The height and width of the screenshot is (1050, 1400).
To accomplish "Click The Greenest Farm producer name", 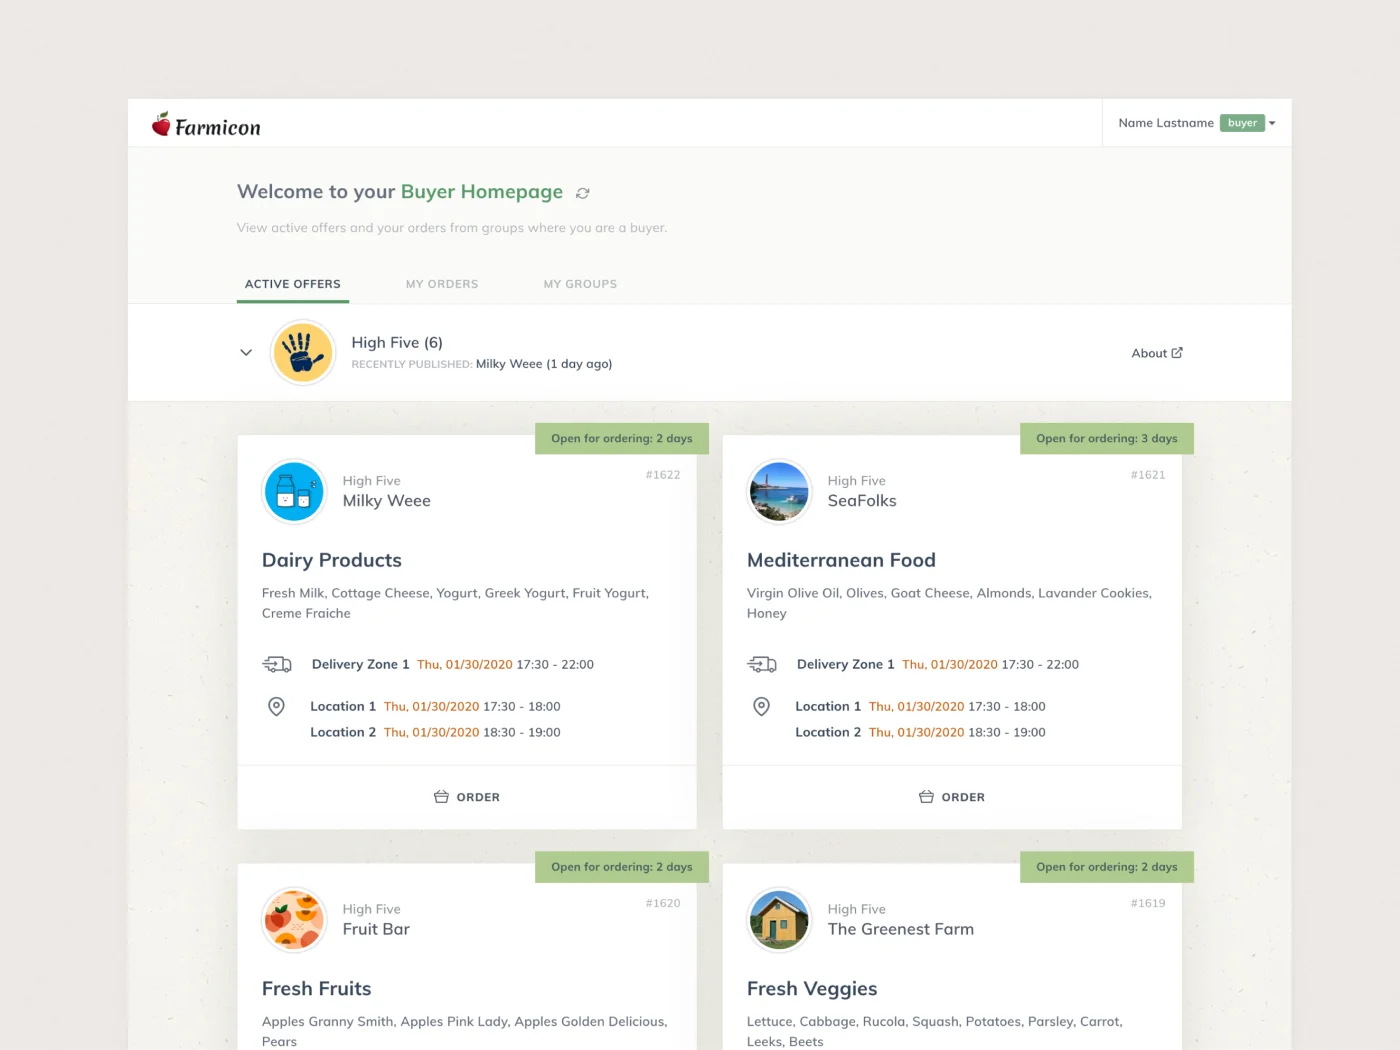I will [x=901, y=929].
